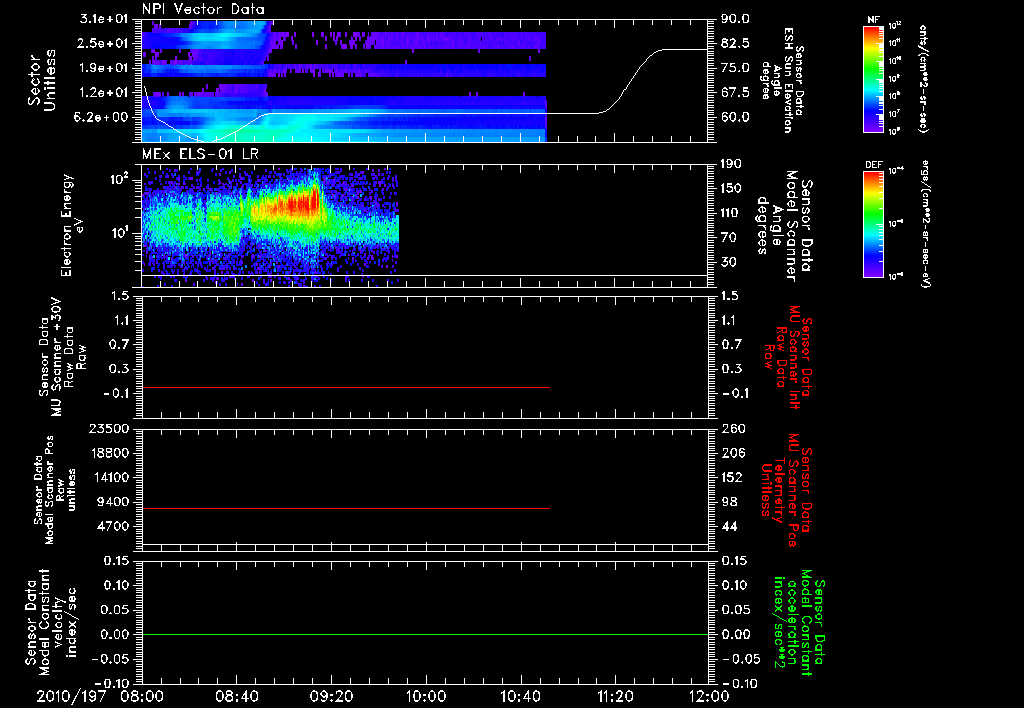Click the "08:40" time tick label
Screen dimensions: 1024x708
236,696
